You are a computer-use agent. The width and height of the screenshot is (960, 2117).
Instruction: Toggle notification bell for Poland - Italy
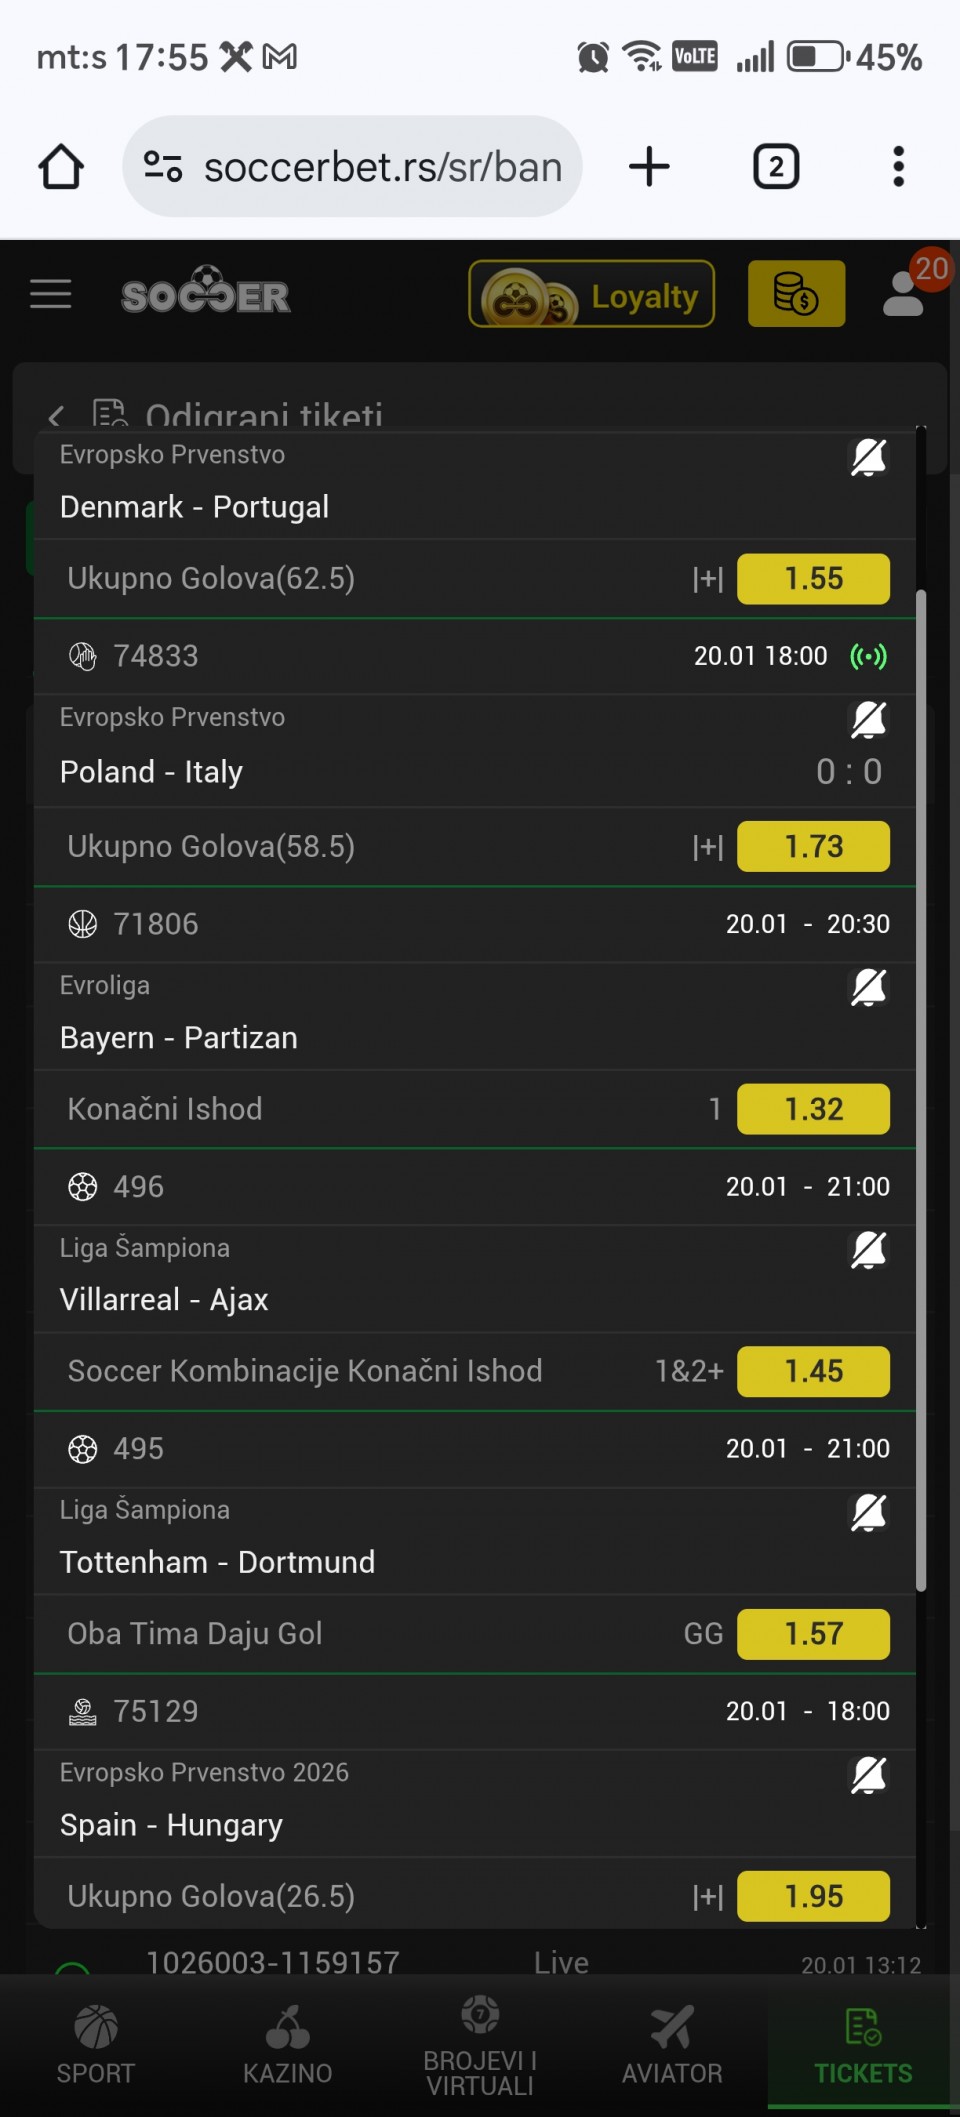[x=868, y=720]
